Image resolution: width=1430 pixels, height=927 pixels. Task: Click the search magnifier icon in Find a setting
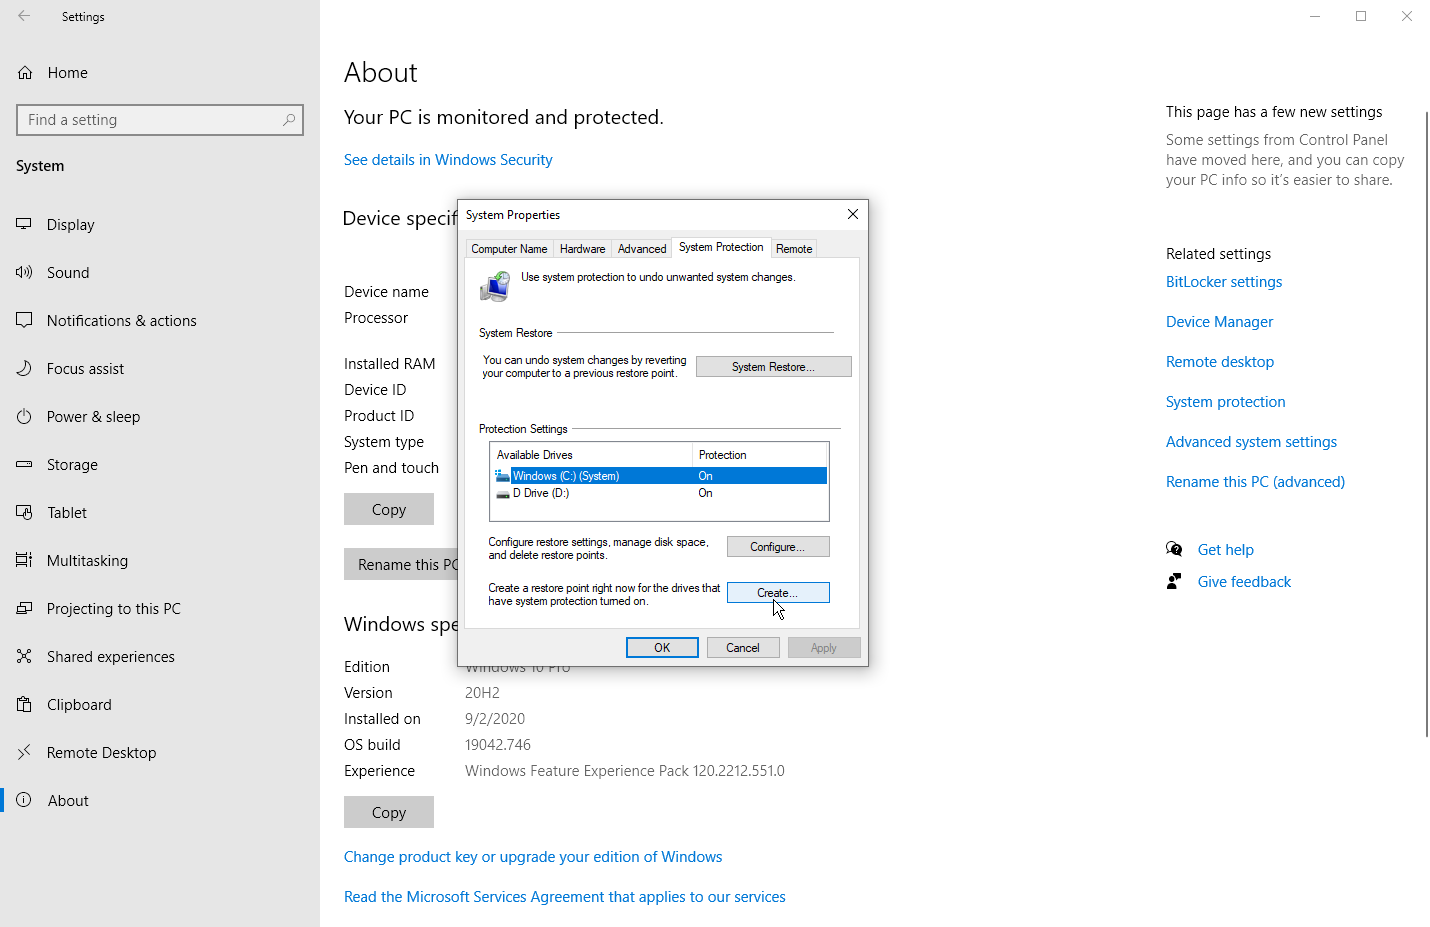(x=289, y=120)
